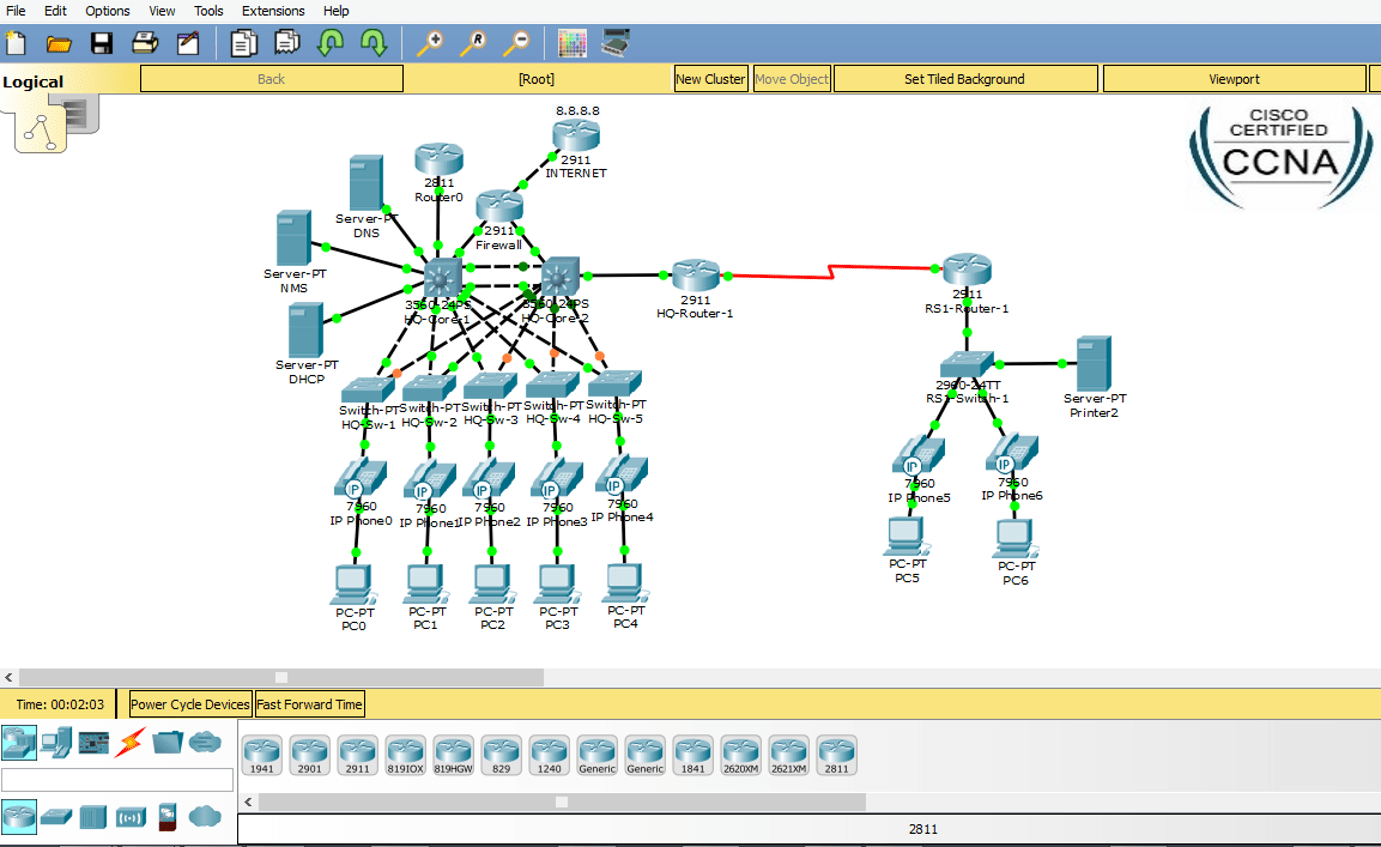
Task: Select the 1941 router model
Action: tap(261, 754)
